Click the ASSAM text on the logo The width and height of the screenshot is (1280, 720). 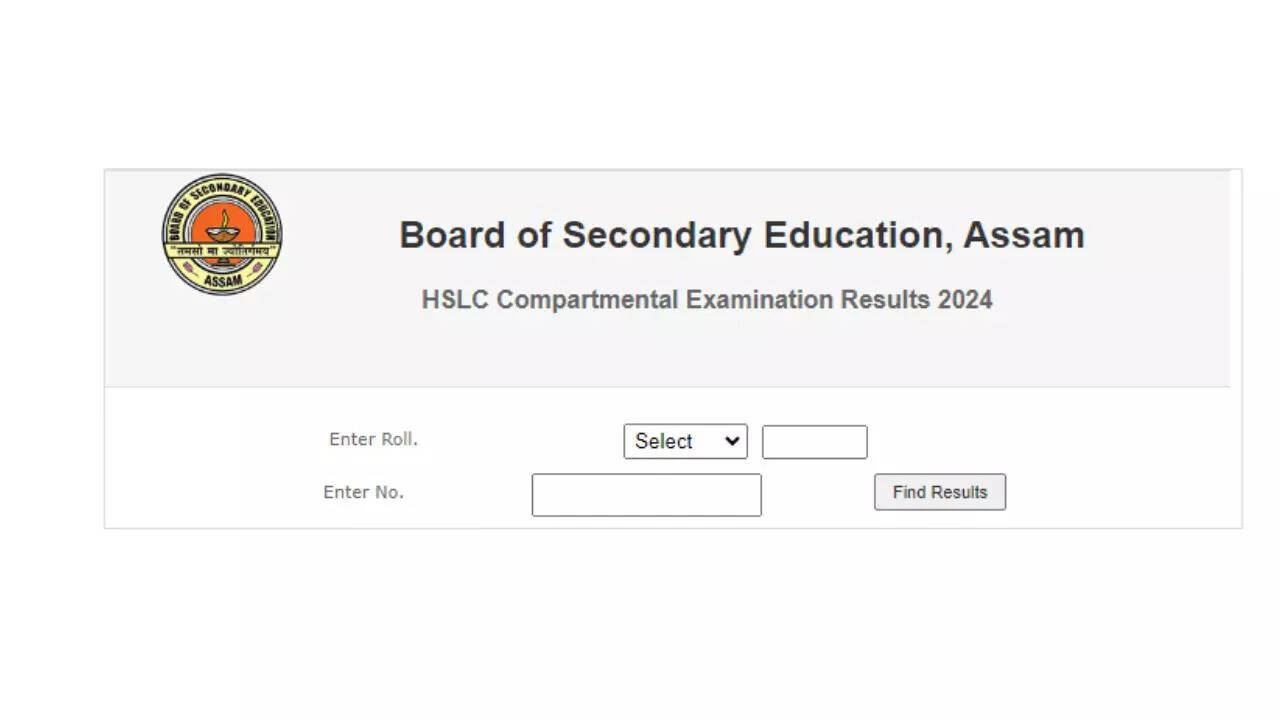click(222, 281)
